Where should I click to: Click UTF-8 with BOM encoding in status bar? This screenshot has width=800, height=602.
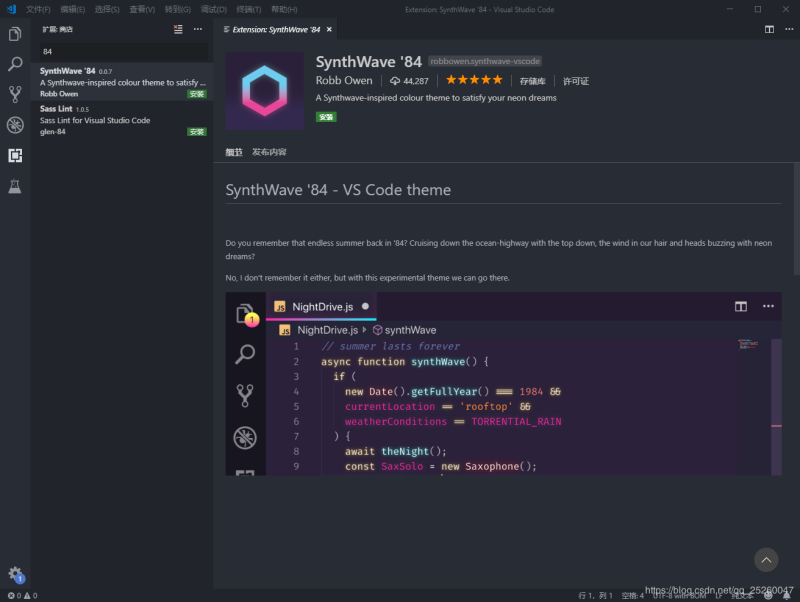point(680,595)
